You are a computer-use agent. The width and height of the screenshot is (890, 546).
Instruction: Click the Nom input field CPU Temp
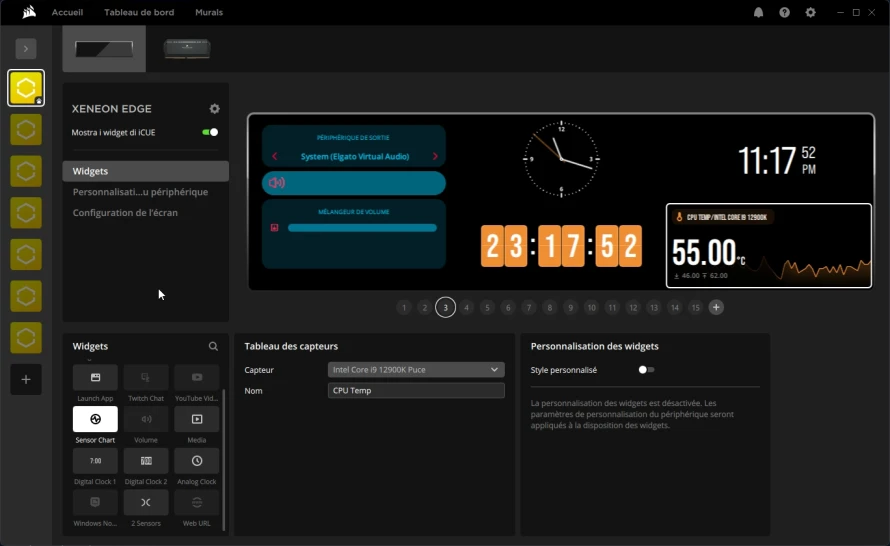(416, 390)
